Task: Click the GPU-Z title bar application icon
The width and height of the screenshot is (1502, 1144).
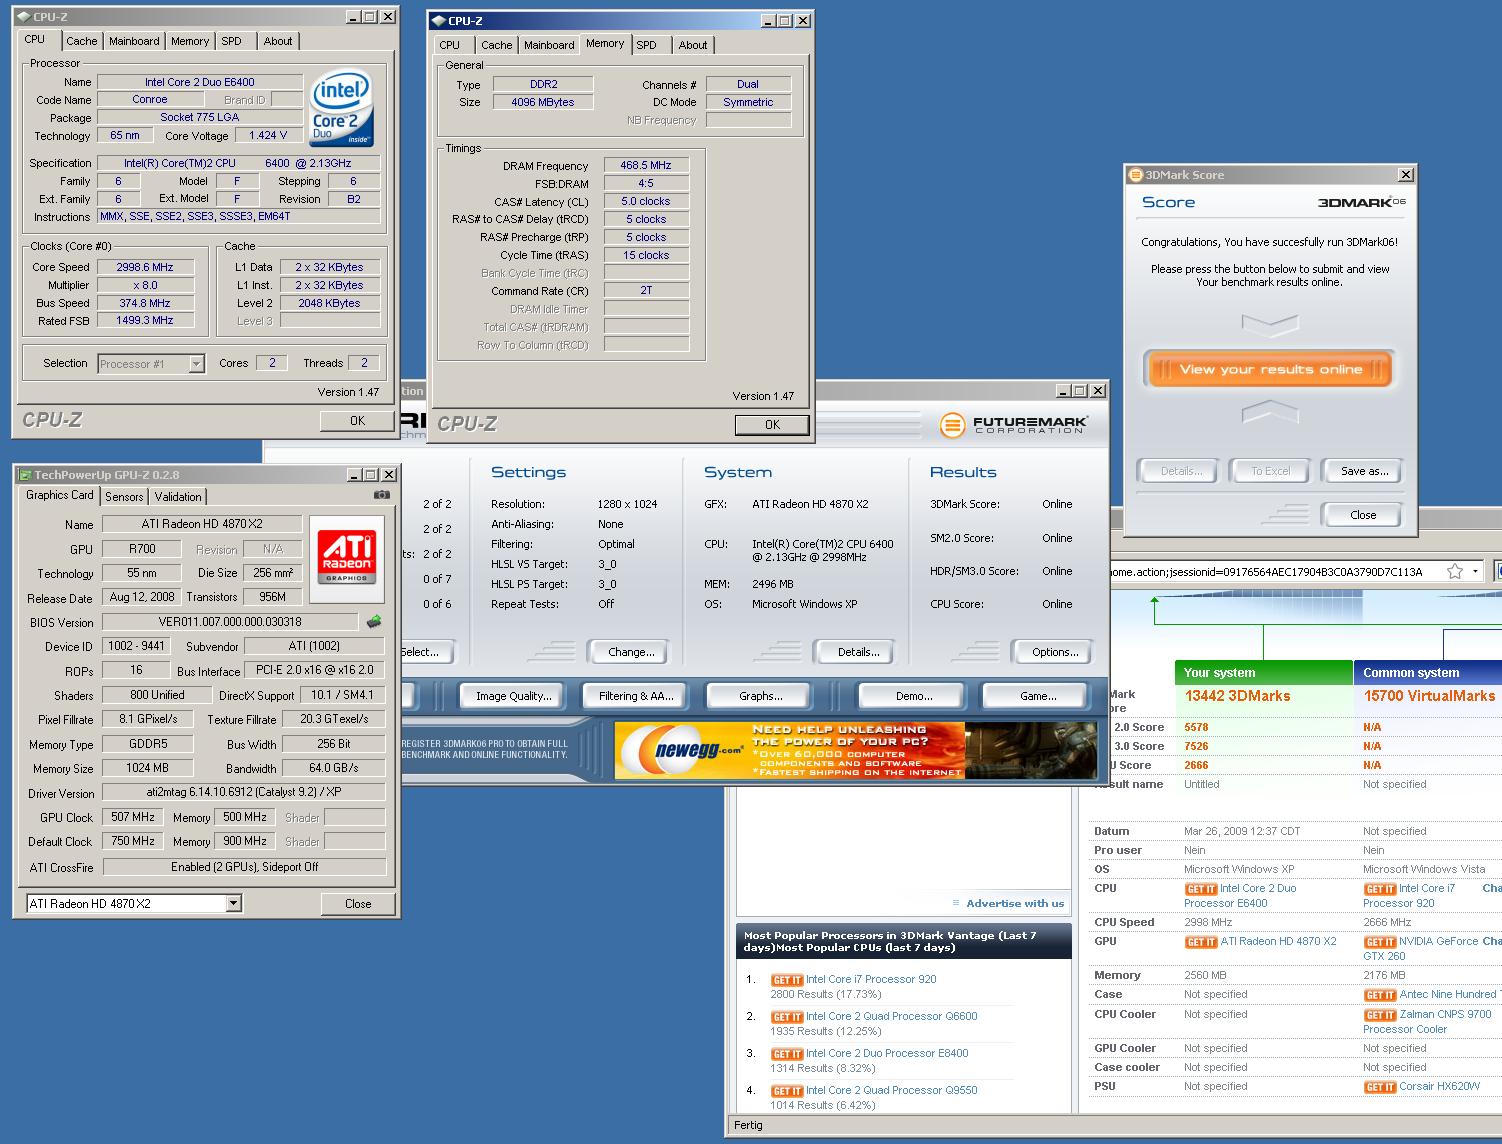Action: (x=25, y=475)
